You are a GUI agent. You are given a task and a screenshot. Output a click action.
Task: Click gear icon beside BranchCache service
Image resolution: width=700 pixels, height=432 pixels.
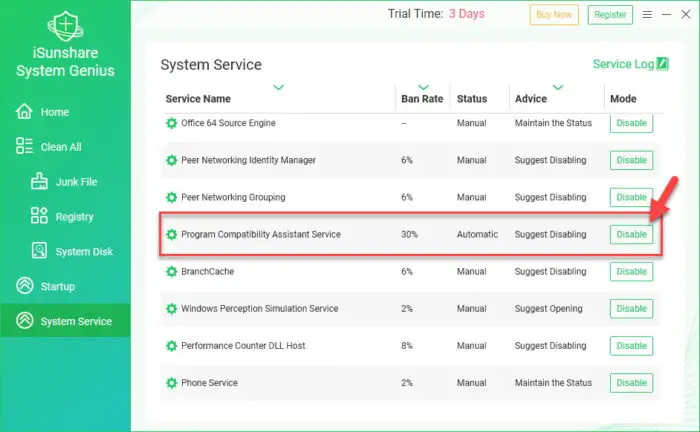click(171, 271)
